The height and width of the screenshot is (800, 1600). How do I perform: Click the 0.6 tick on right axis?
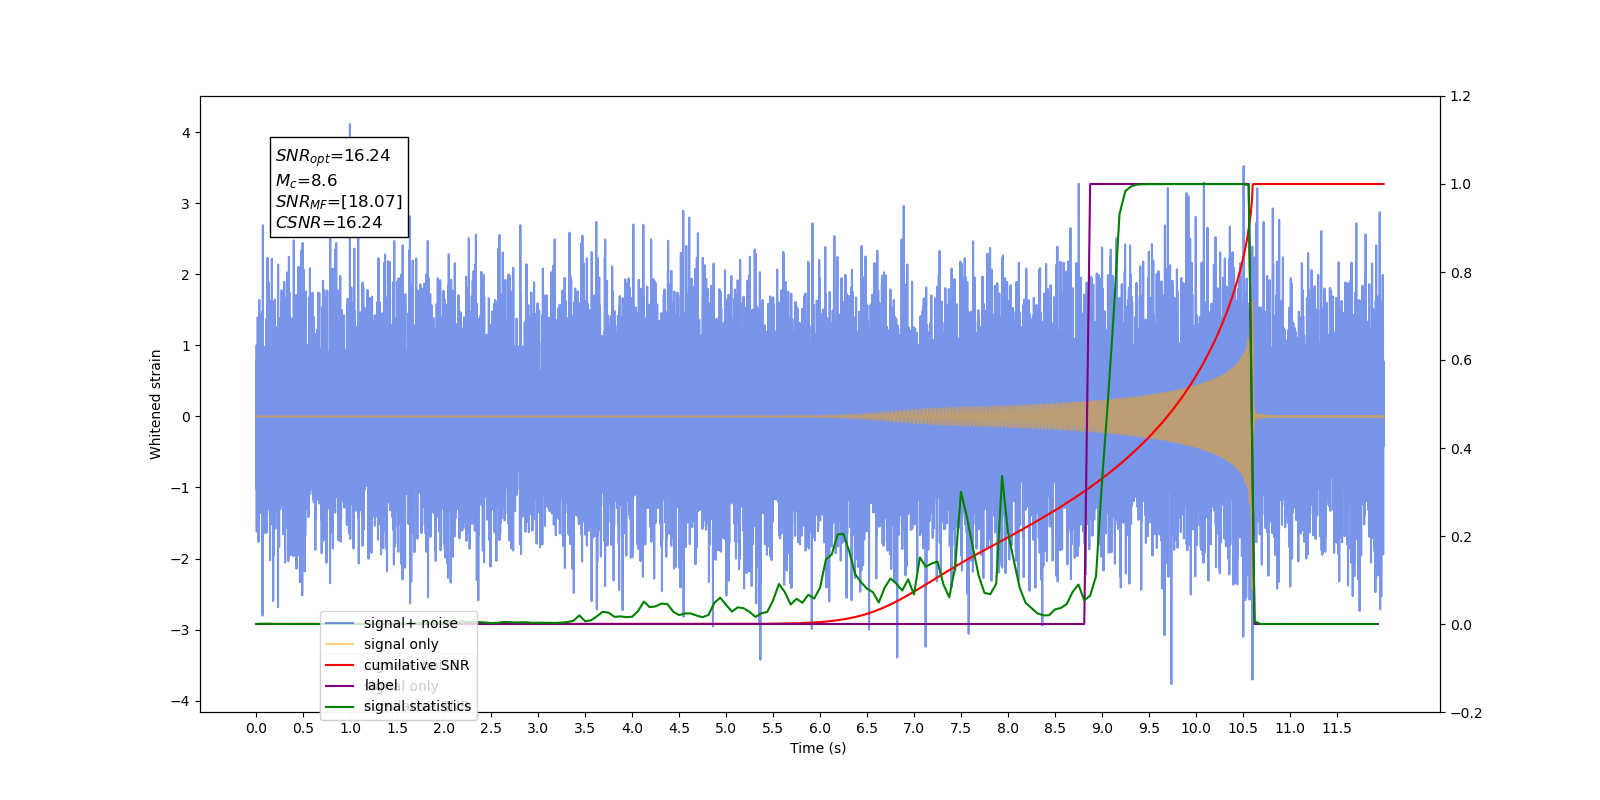1460,361
